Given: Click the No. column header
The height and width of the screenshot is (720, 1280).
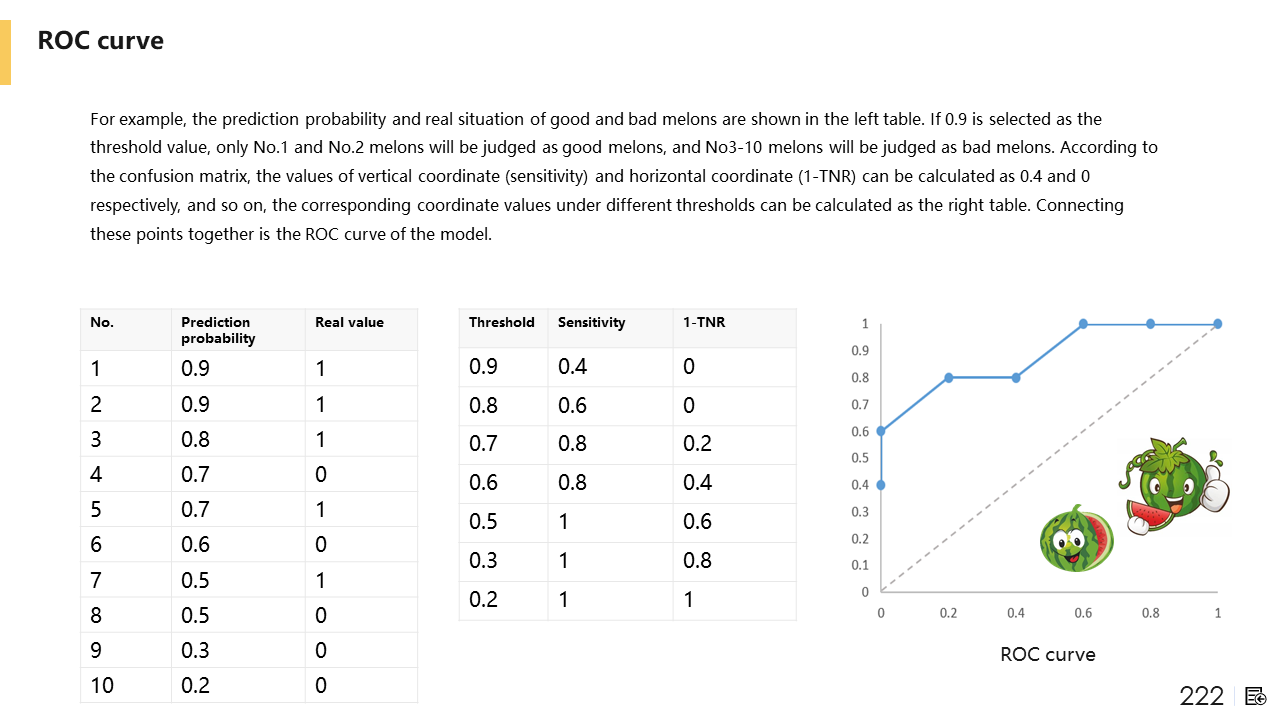Looking at the screenshot, I should [102, 322].
